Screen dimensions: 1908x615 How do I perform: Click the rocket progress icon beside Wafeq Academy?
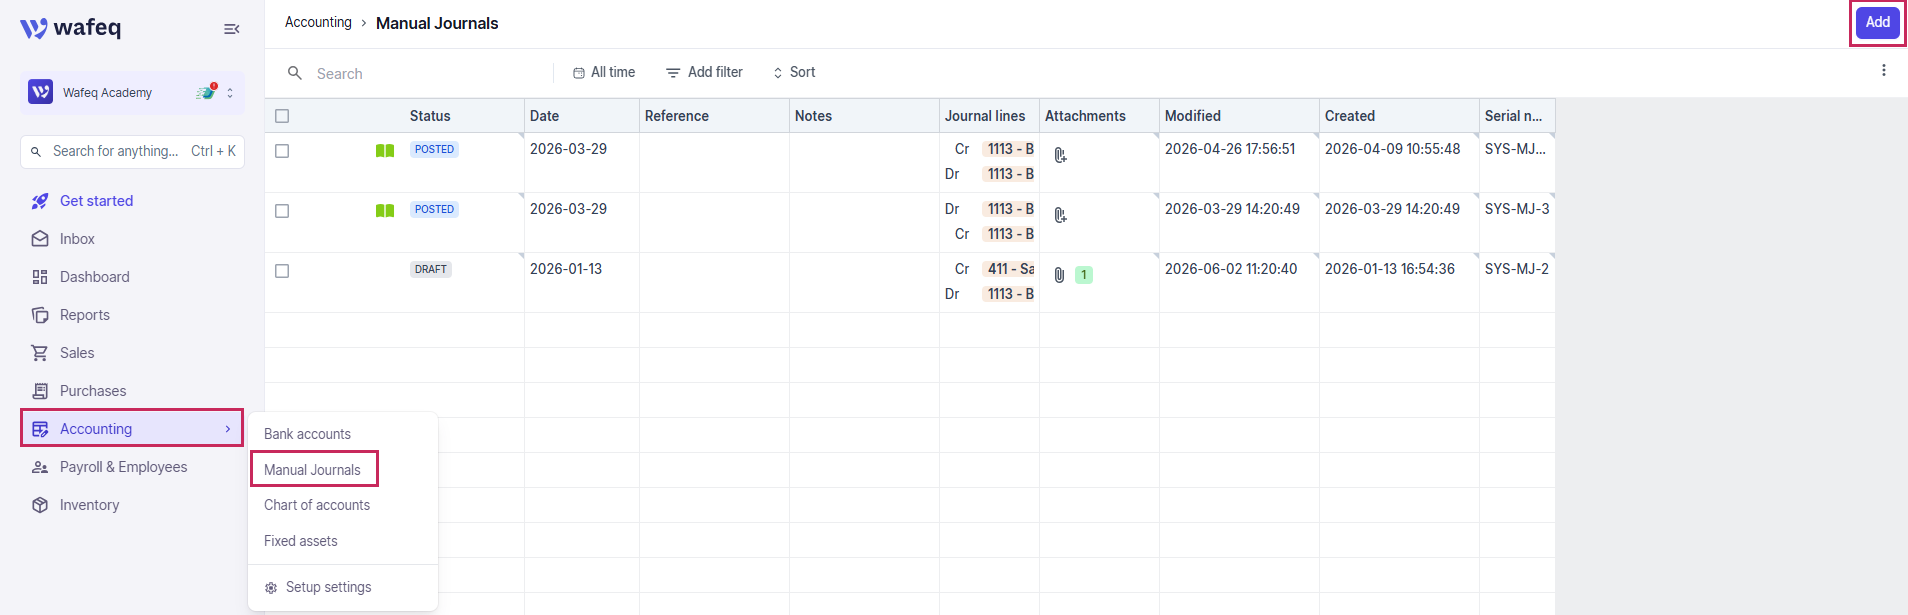[207, 92]
